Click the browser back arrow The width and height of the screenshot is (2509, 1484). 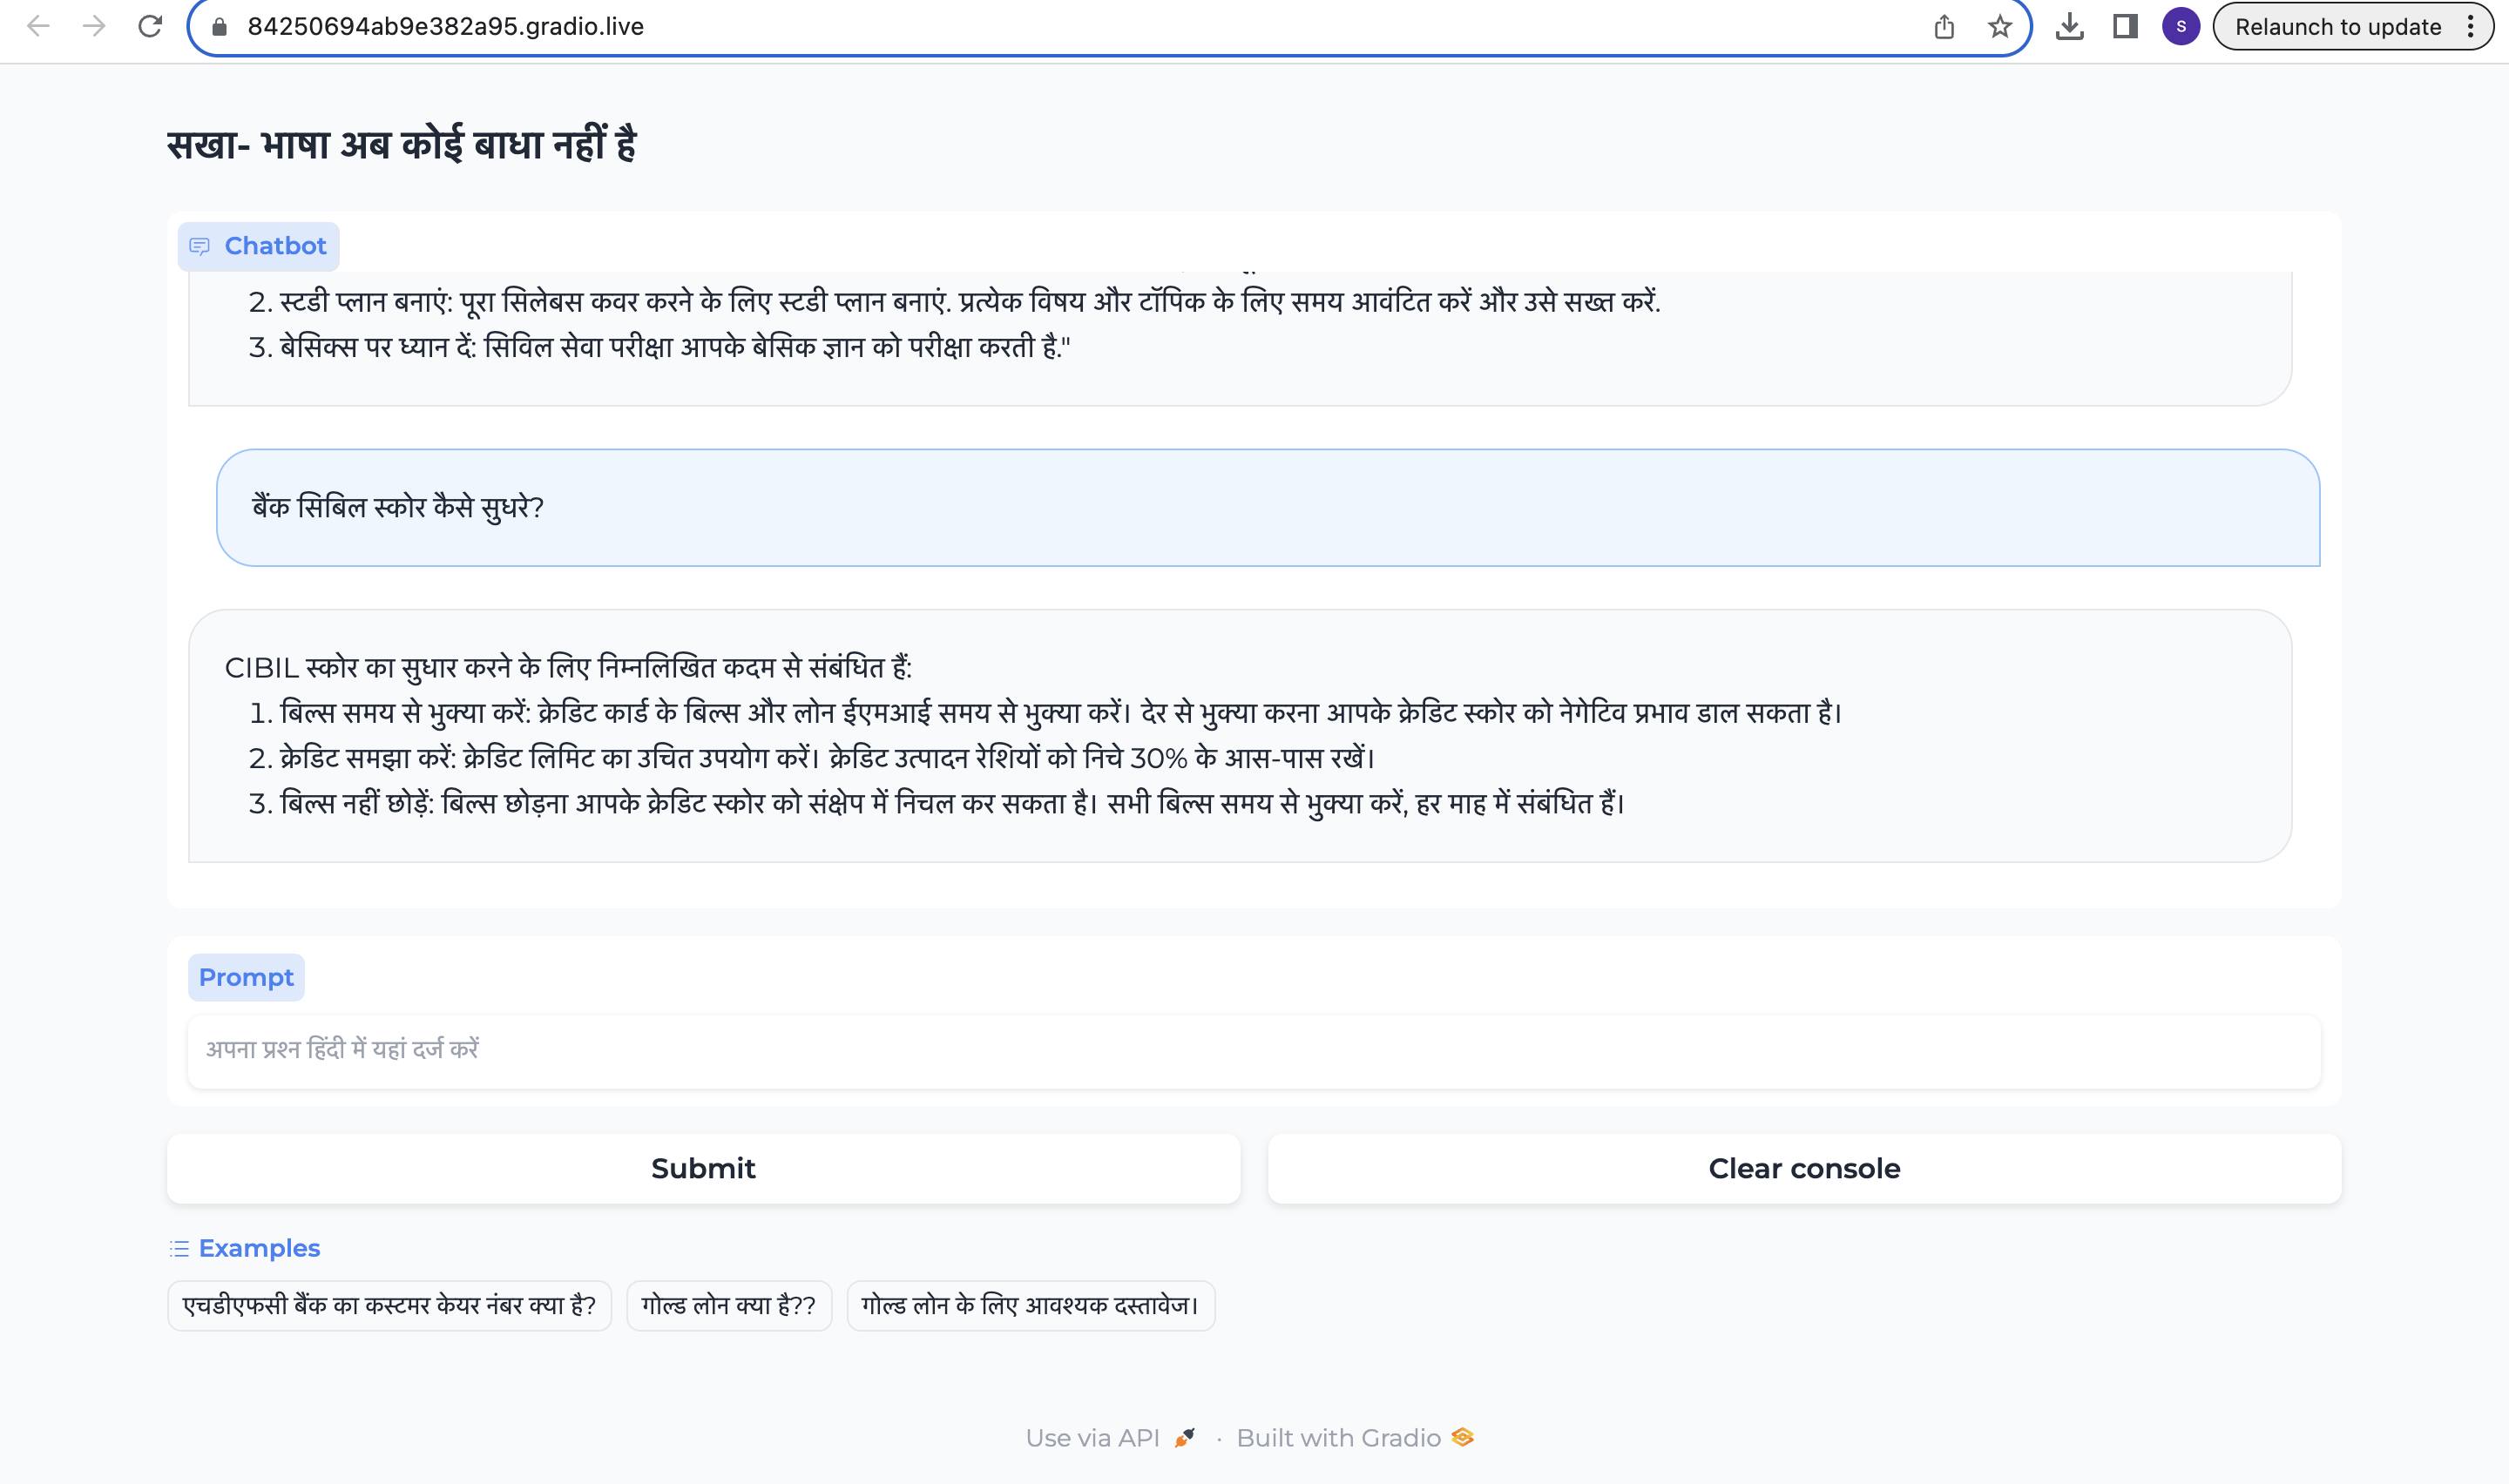38,27
